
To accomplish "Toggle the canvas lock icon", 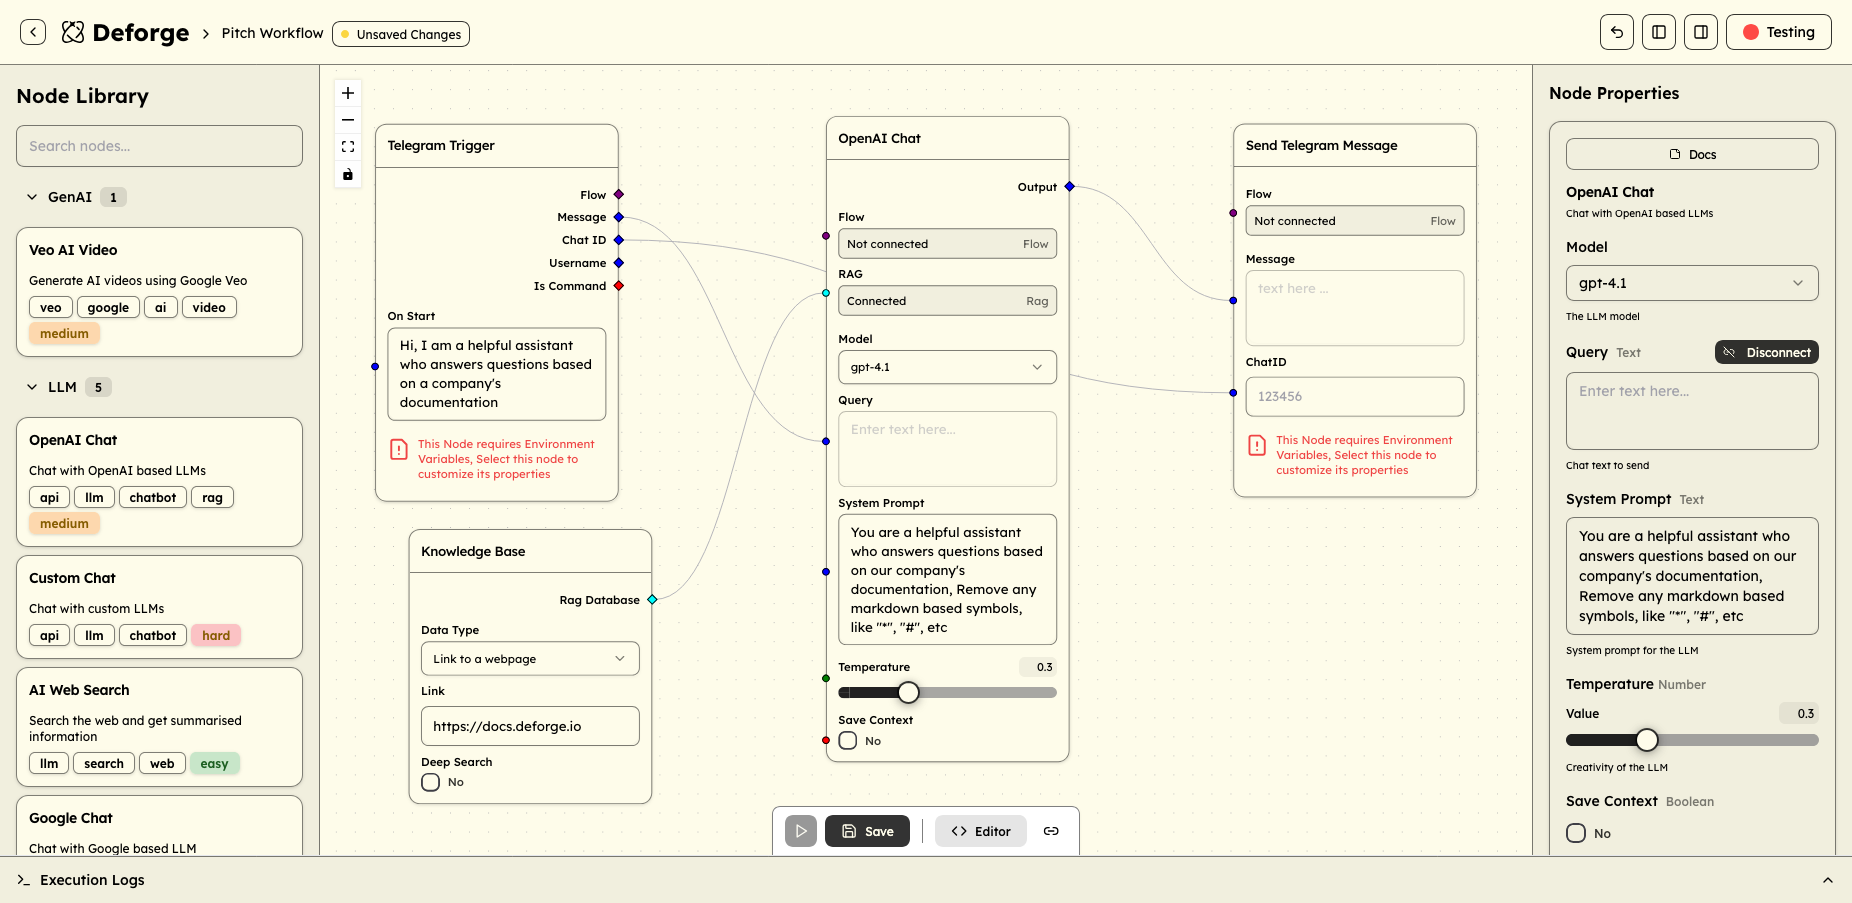I will pyautogui.click(x=348, y=175).
